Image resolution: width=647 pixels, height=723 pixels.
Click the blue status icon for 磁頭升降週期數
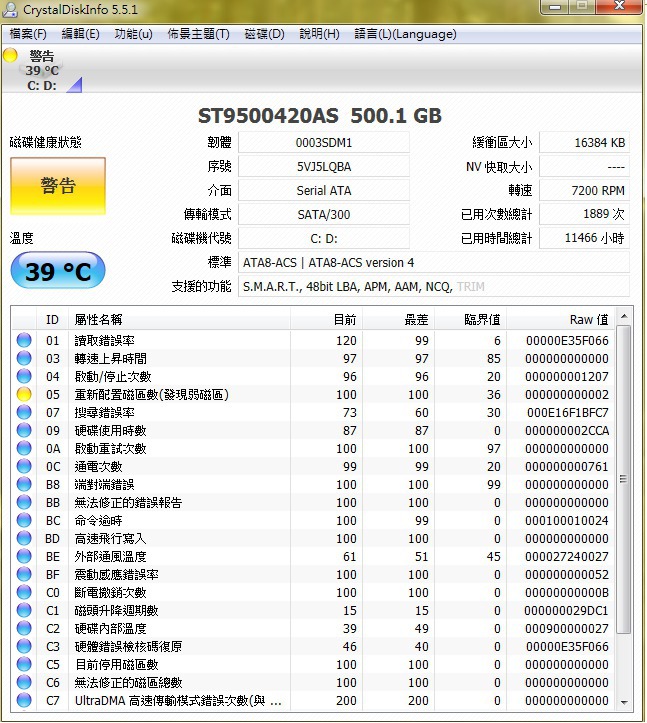[x=24, y=610]
